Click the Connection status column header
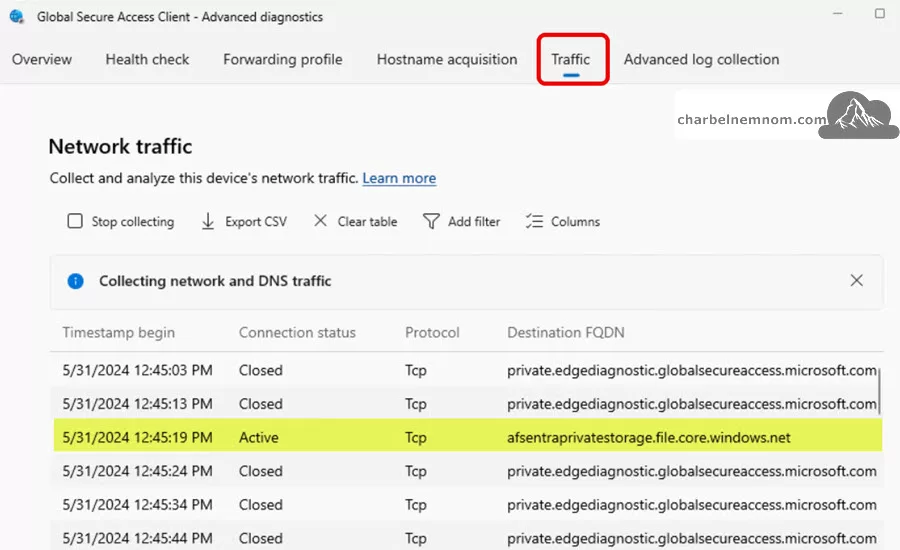The width and height of the screenshot is (900, 550). click(297, 333)
